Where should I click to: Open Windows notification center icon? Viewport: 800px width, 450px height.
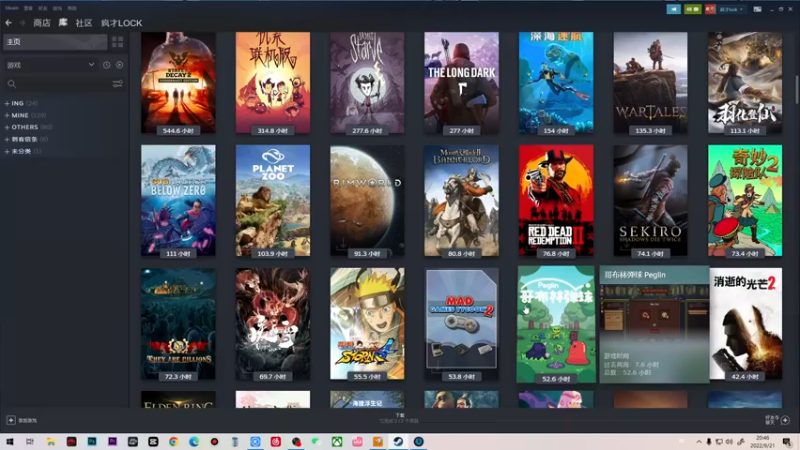click(787, 441)
